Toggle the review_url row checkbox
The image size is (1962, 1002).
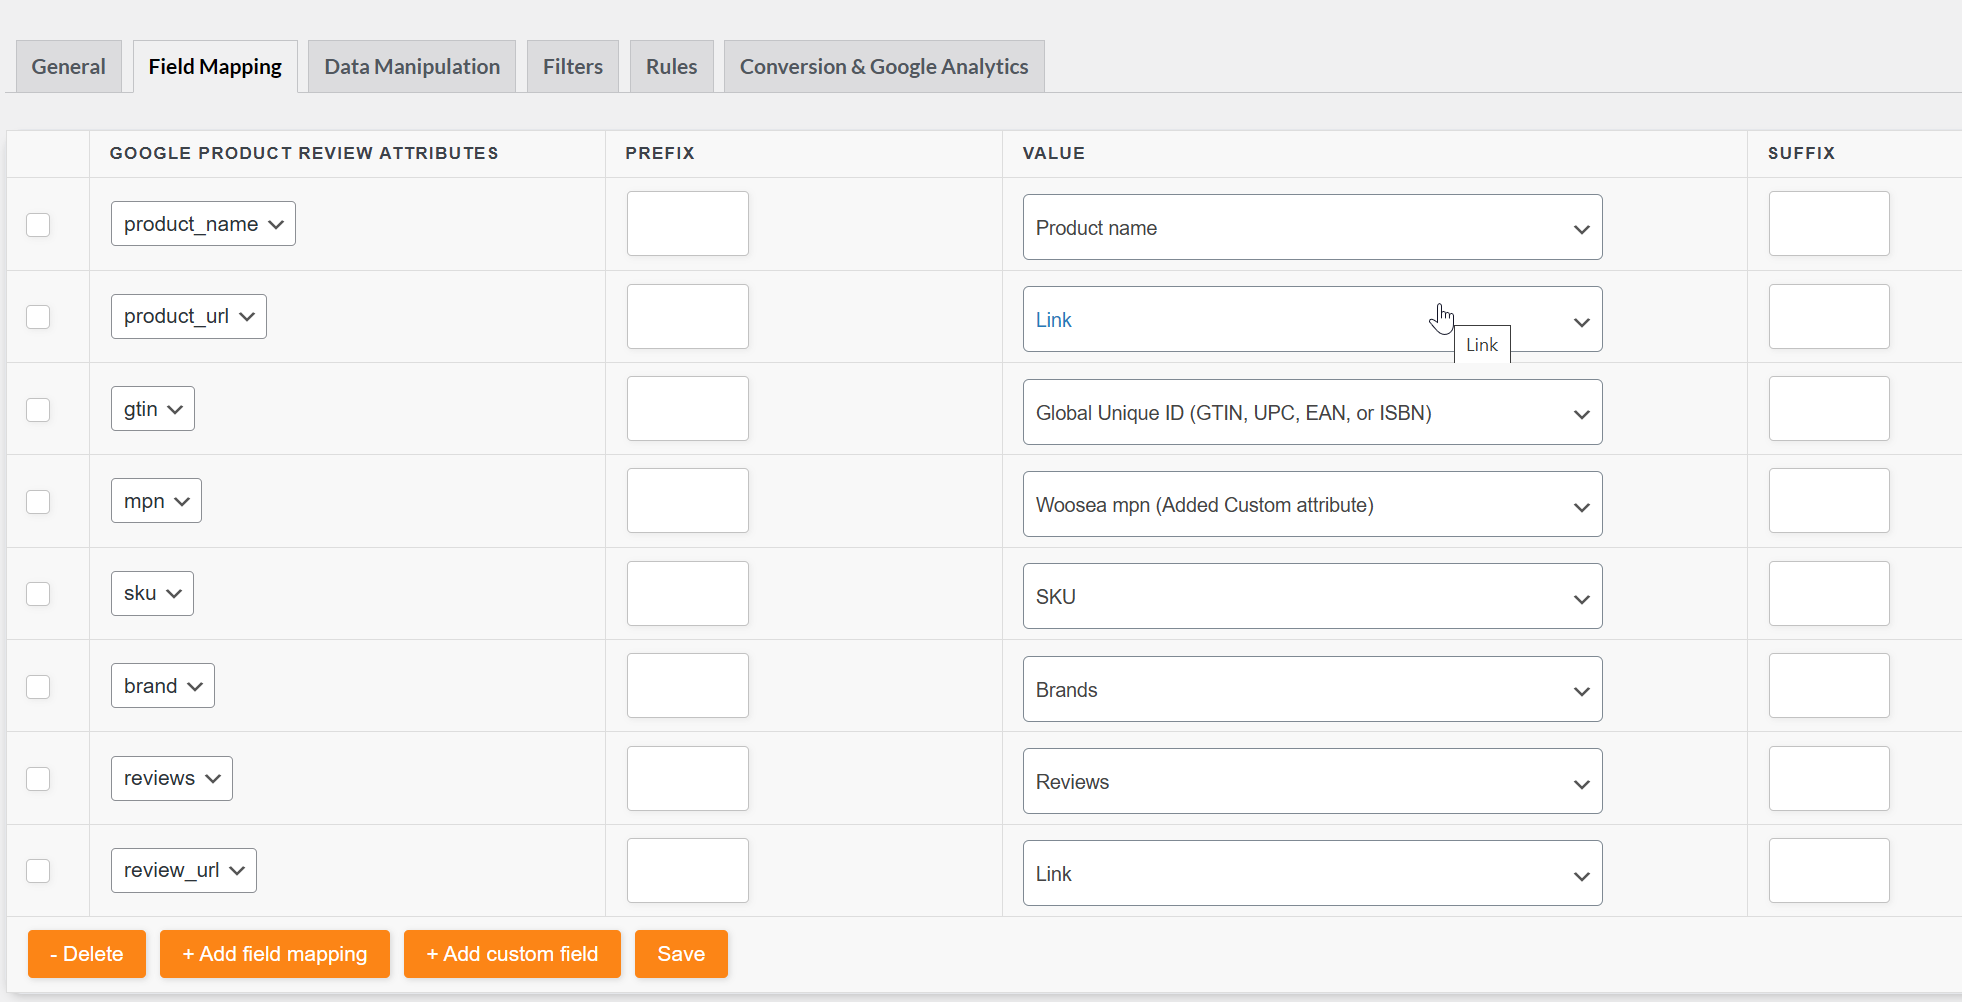click(38, 871)
